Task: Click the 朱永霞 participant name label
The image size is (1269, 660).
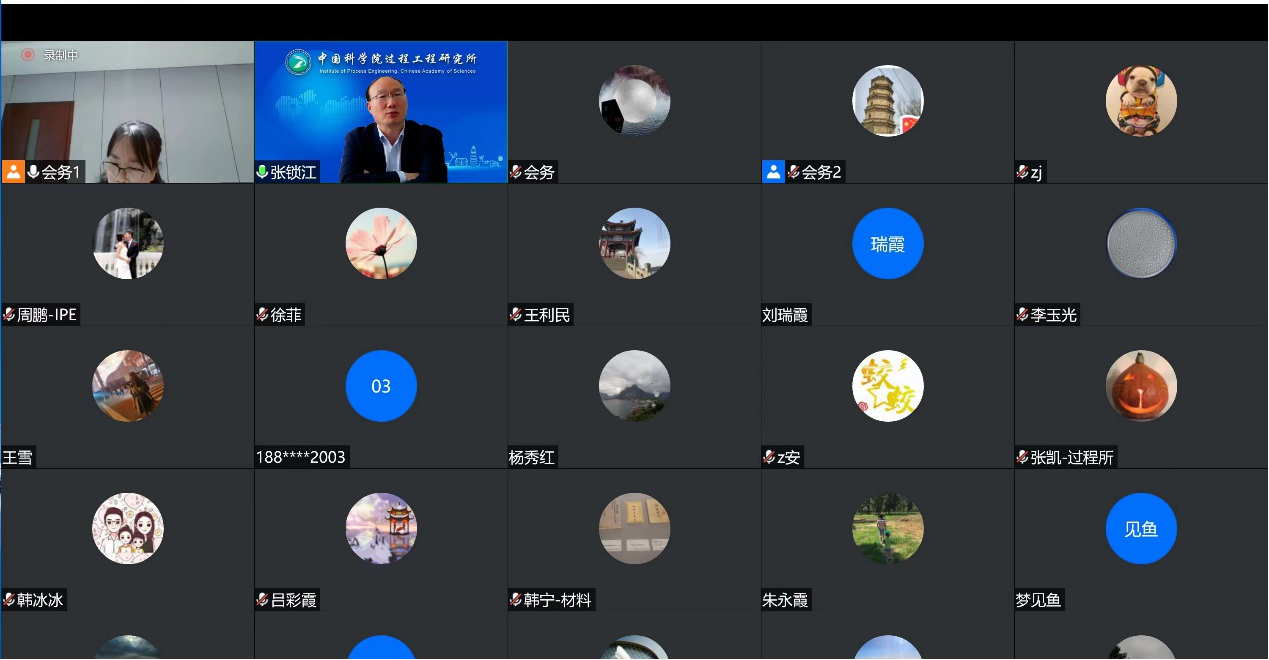Action: (x=785, y=601)
